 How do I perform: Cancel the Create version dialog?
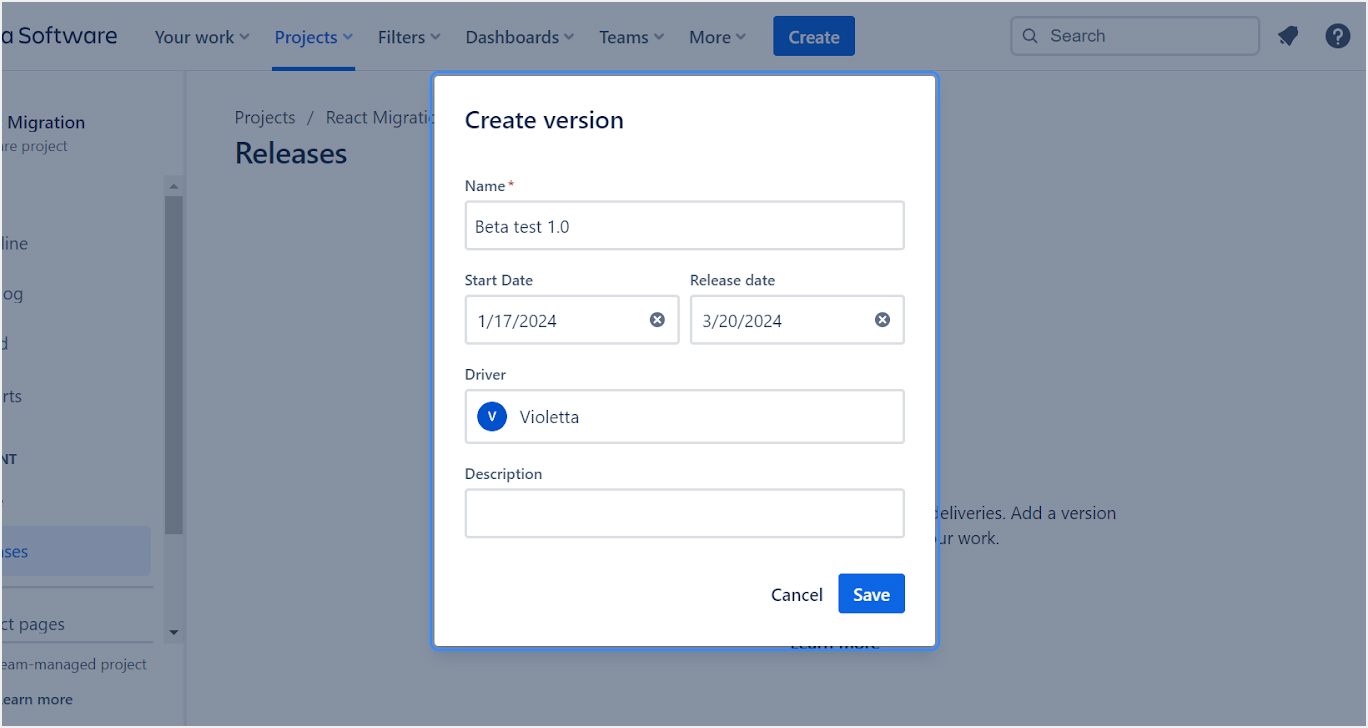tap(796, 594)
